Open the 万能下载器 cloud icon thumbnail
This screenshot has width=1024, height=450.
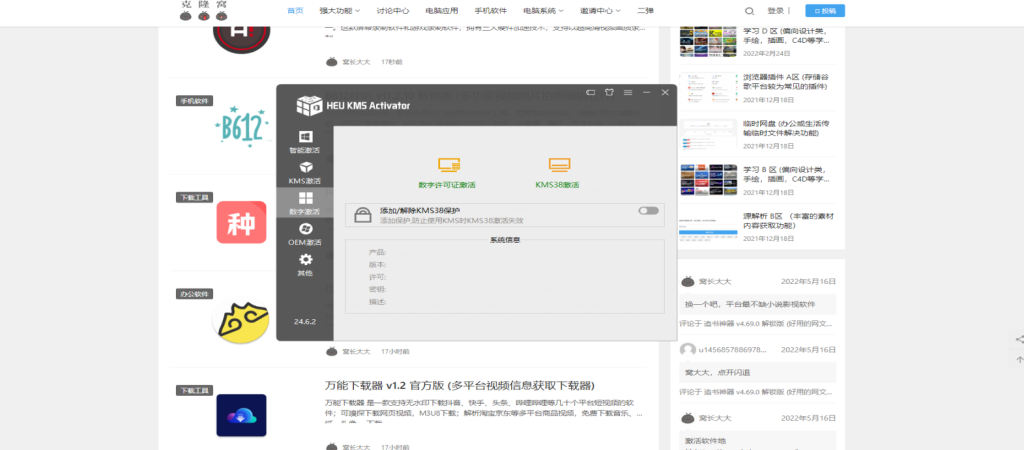click(x=242, y=415)
